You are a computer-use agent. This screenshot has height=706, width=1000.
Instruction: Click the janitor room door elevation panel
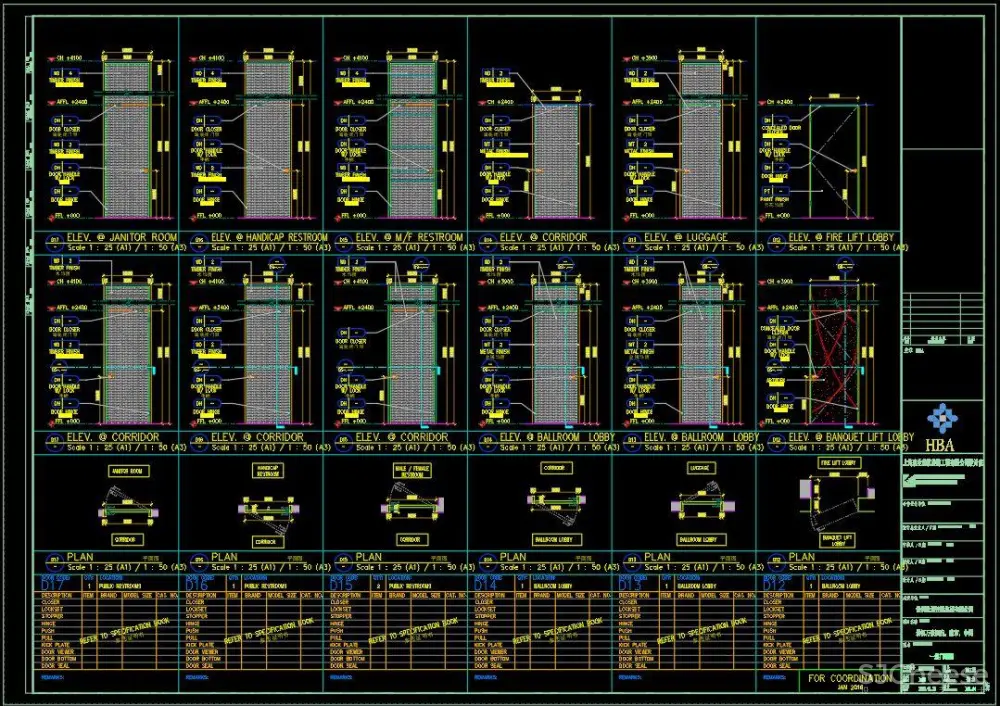click(127, 140)
